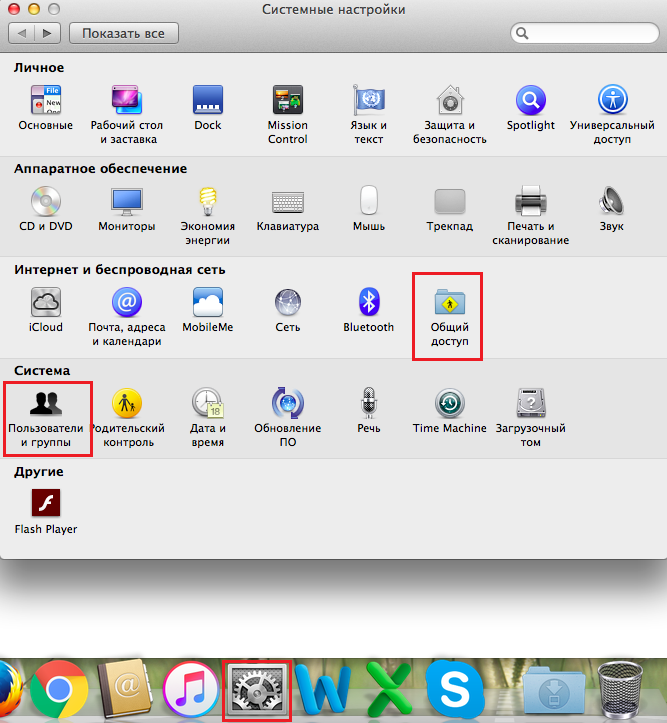The height and width of the screenshot is (723, 667).
Task: Click the Показать все button
Action: pos(124,33)
